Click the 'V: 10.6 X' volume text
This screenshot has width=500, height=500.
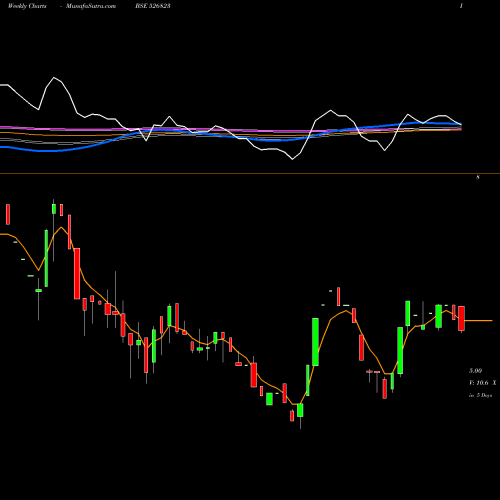click(482, 383)
